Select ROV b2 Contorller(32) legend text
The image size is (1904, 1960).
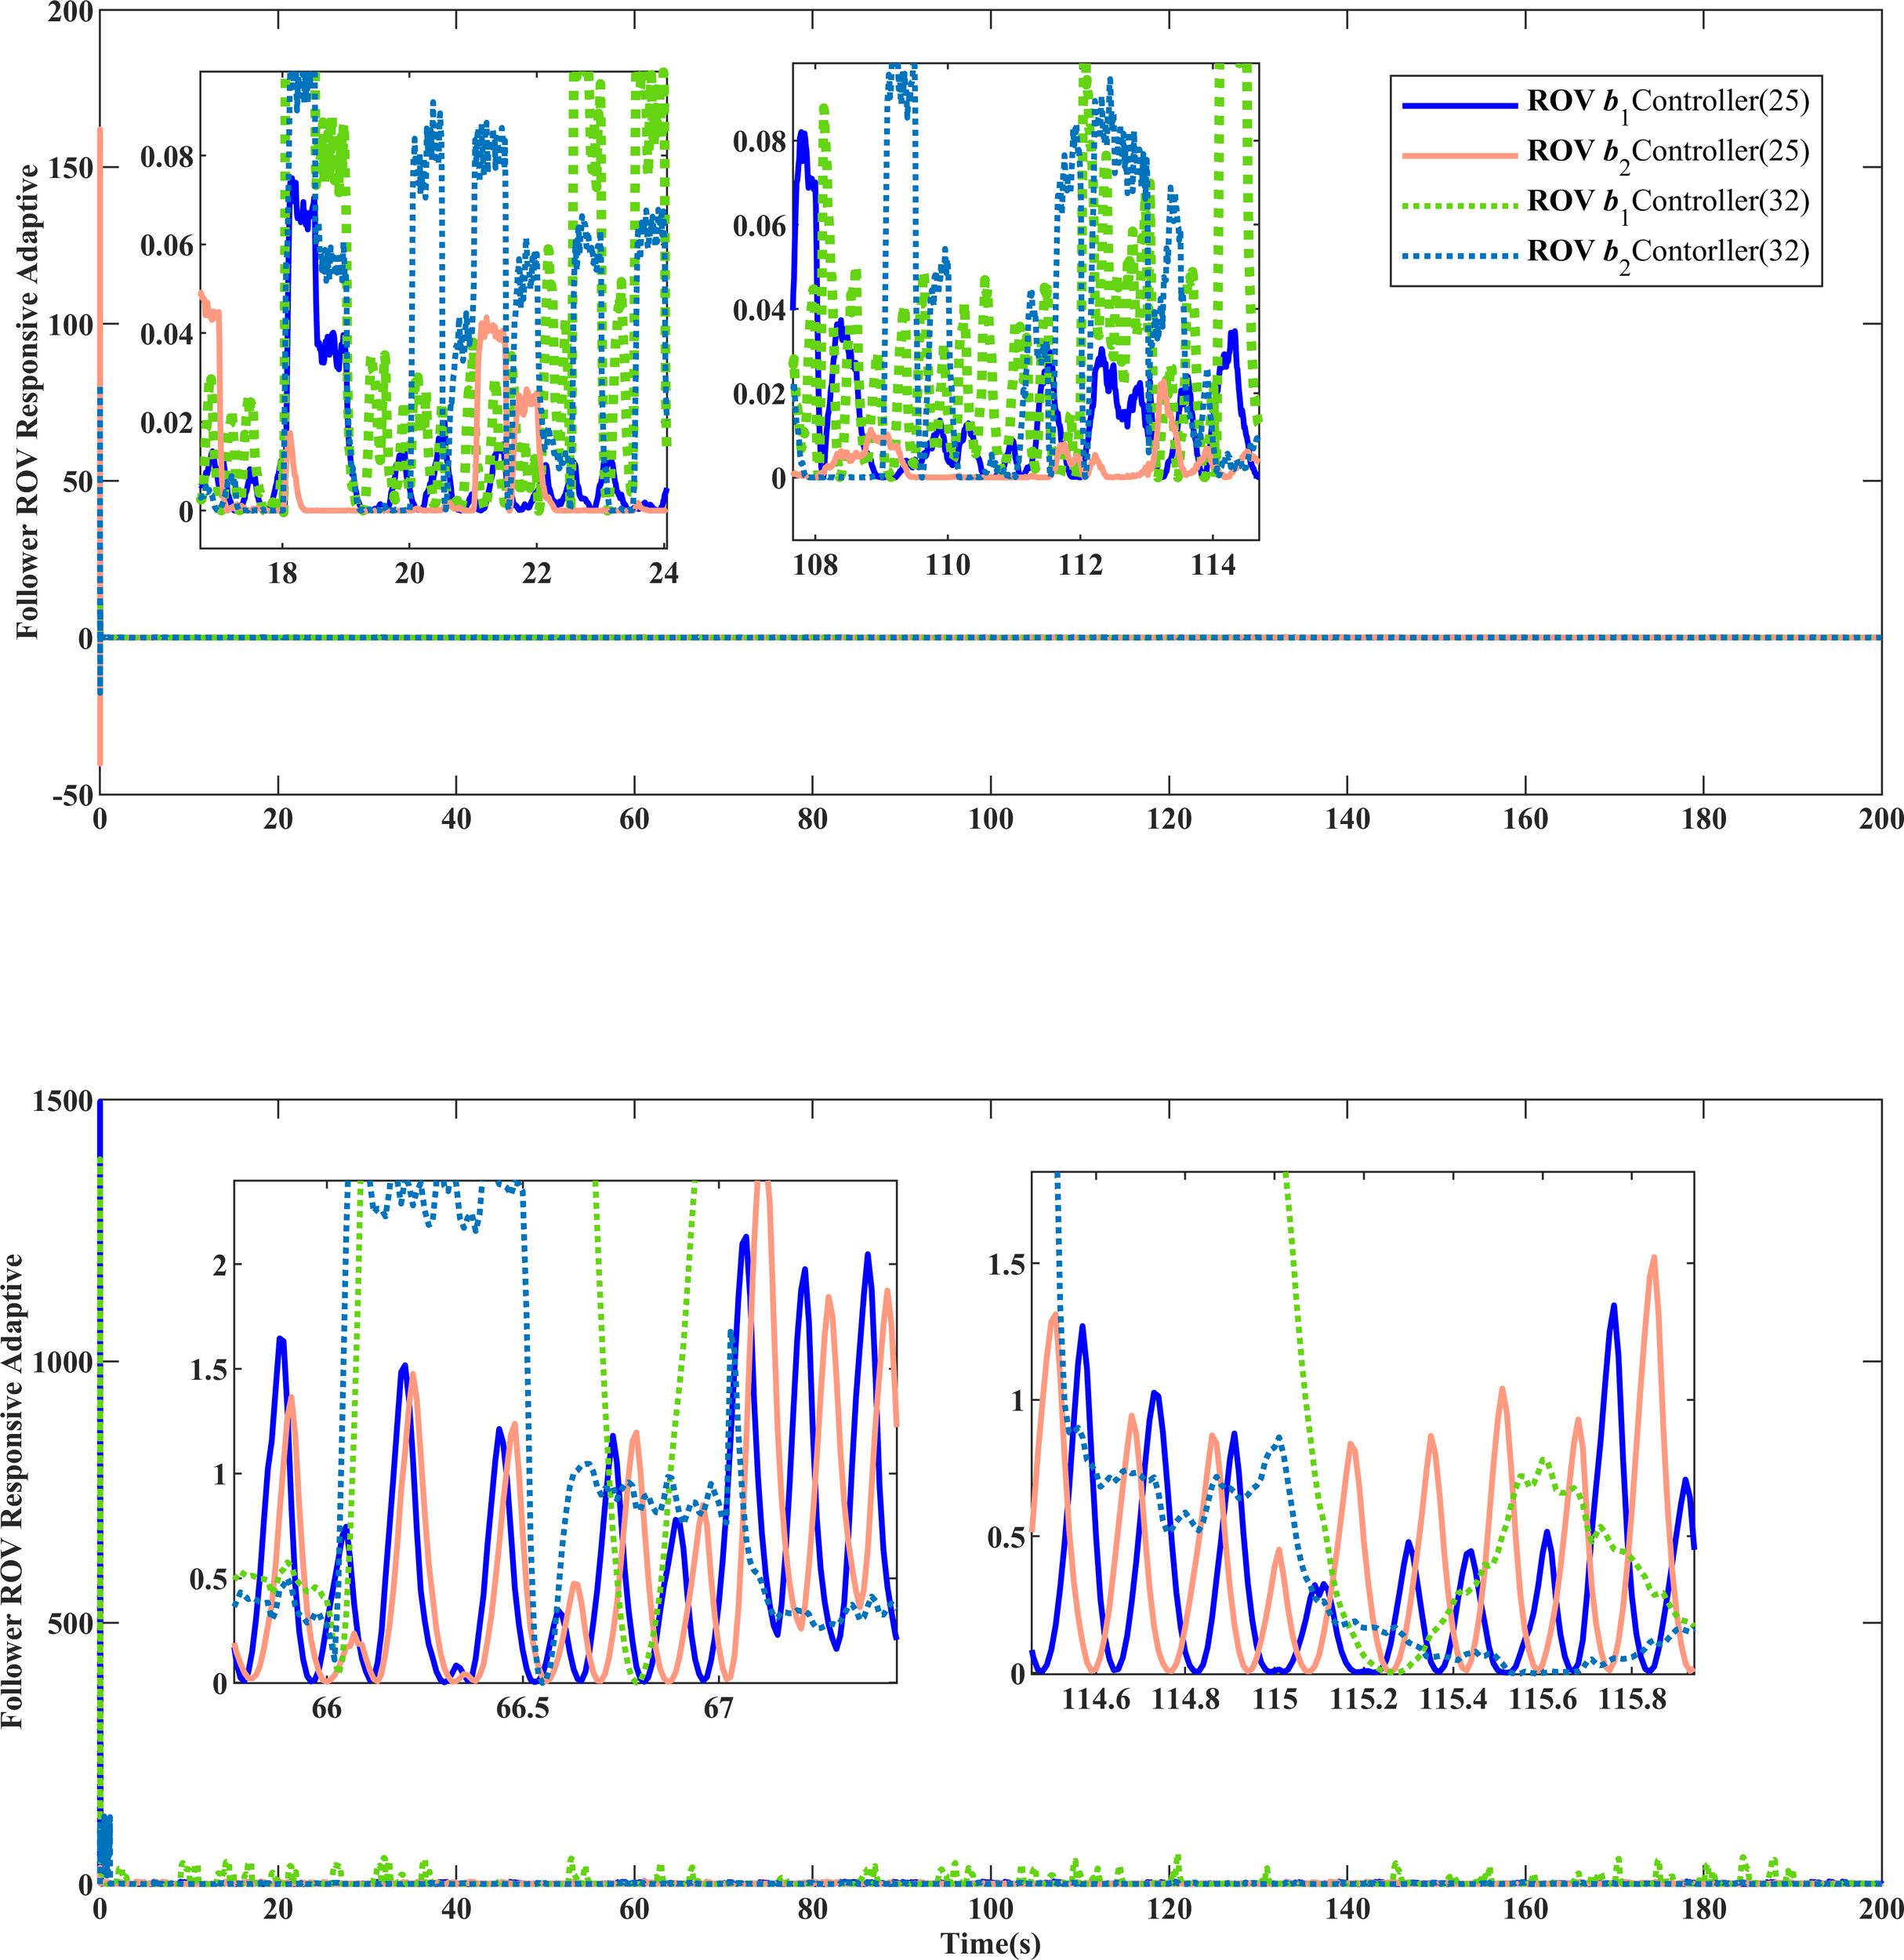coord(1668,252)
